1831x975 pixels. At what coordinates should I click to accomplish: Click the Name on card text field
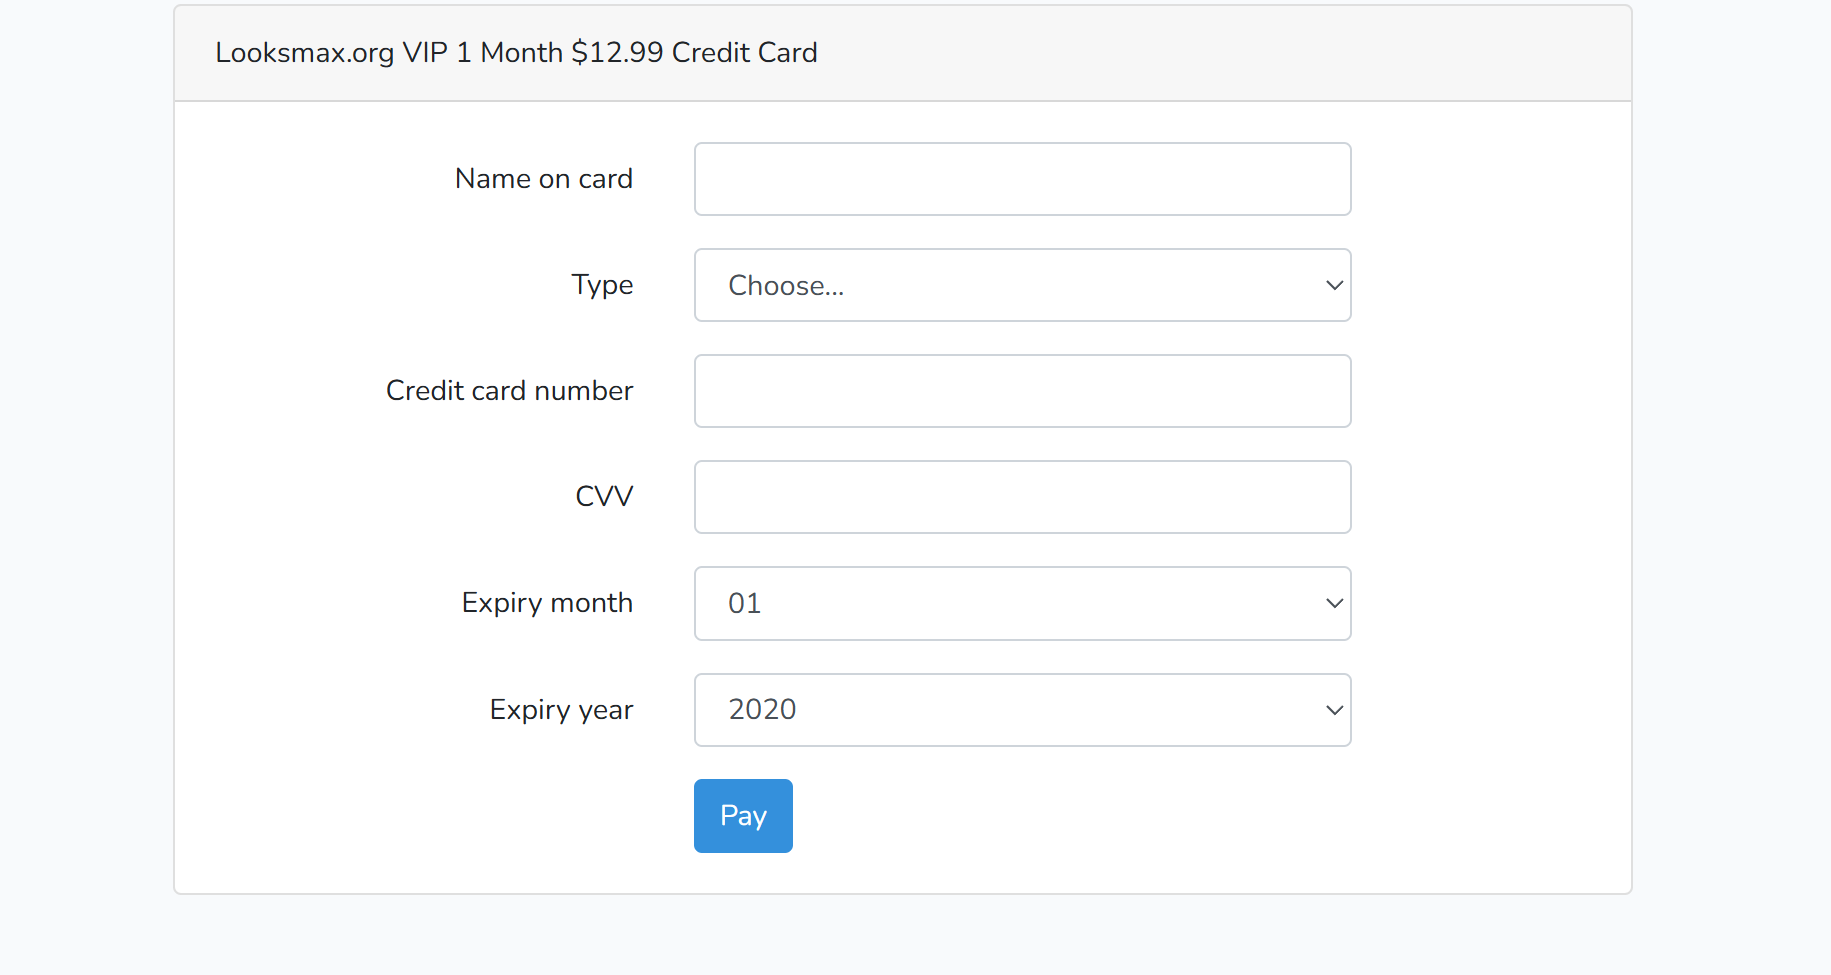click(1022, 179)
